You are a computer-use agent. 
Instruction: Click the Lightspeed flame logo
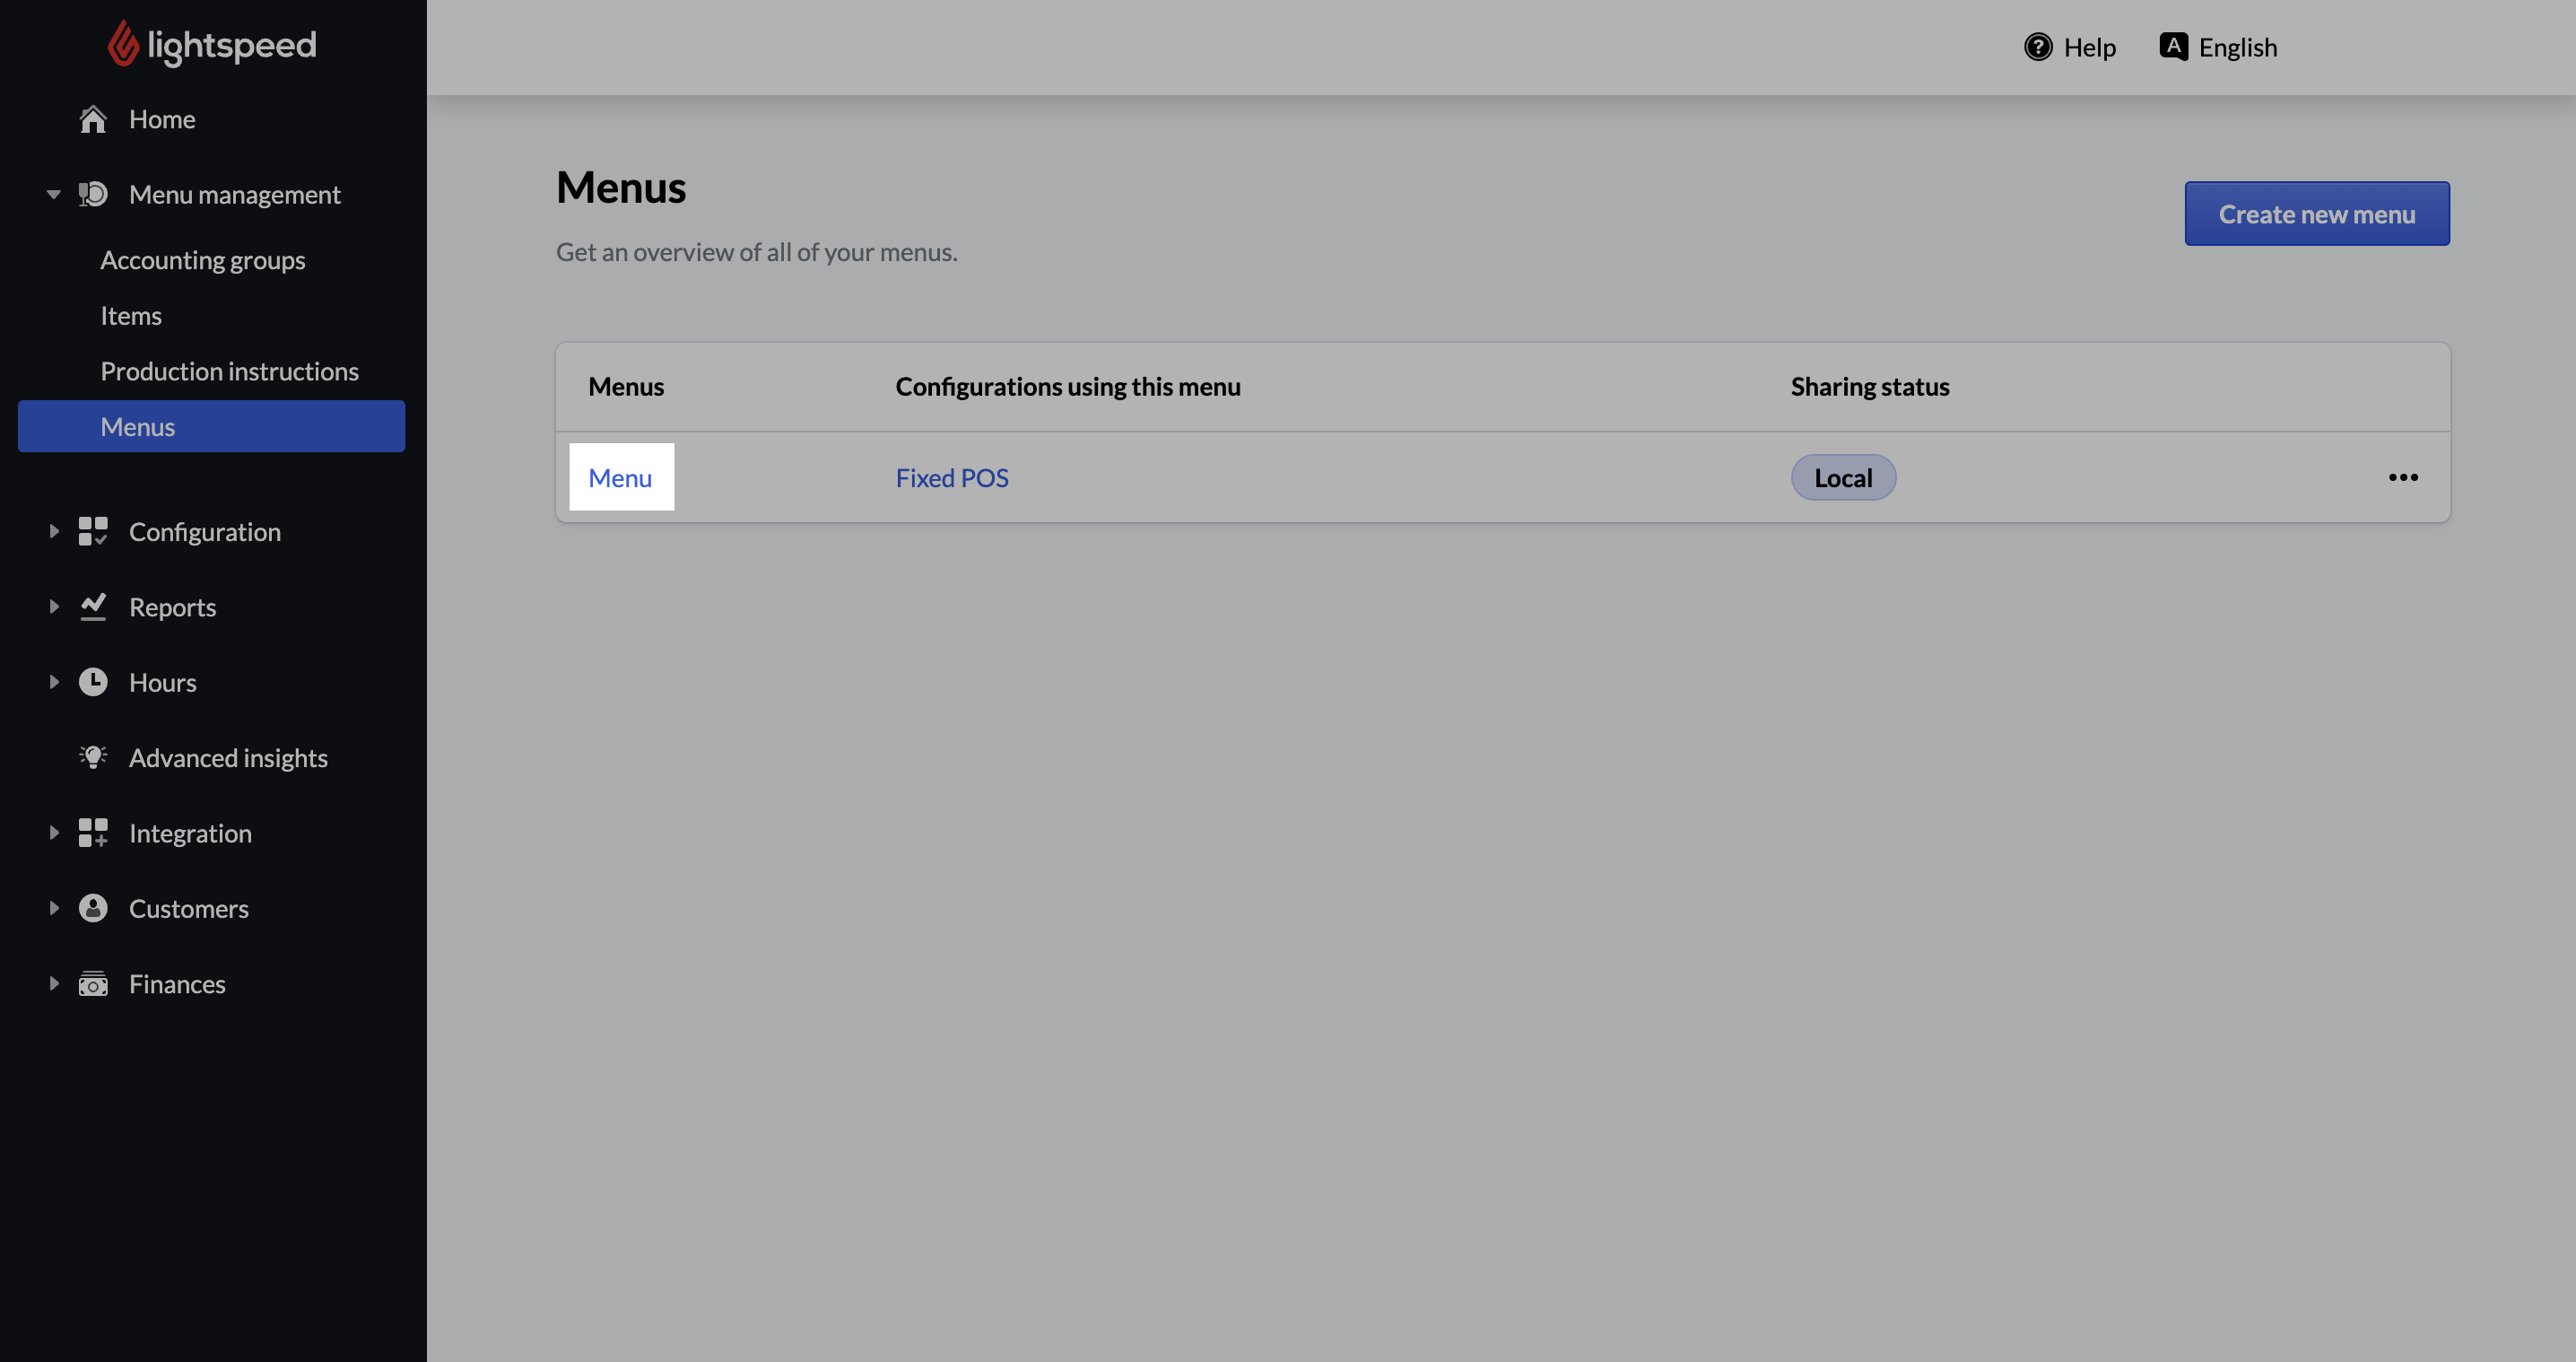coord(123,44)
